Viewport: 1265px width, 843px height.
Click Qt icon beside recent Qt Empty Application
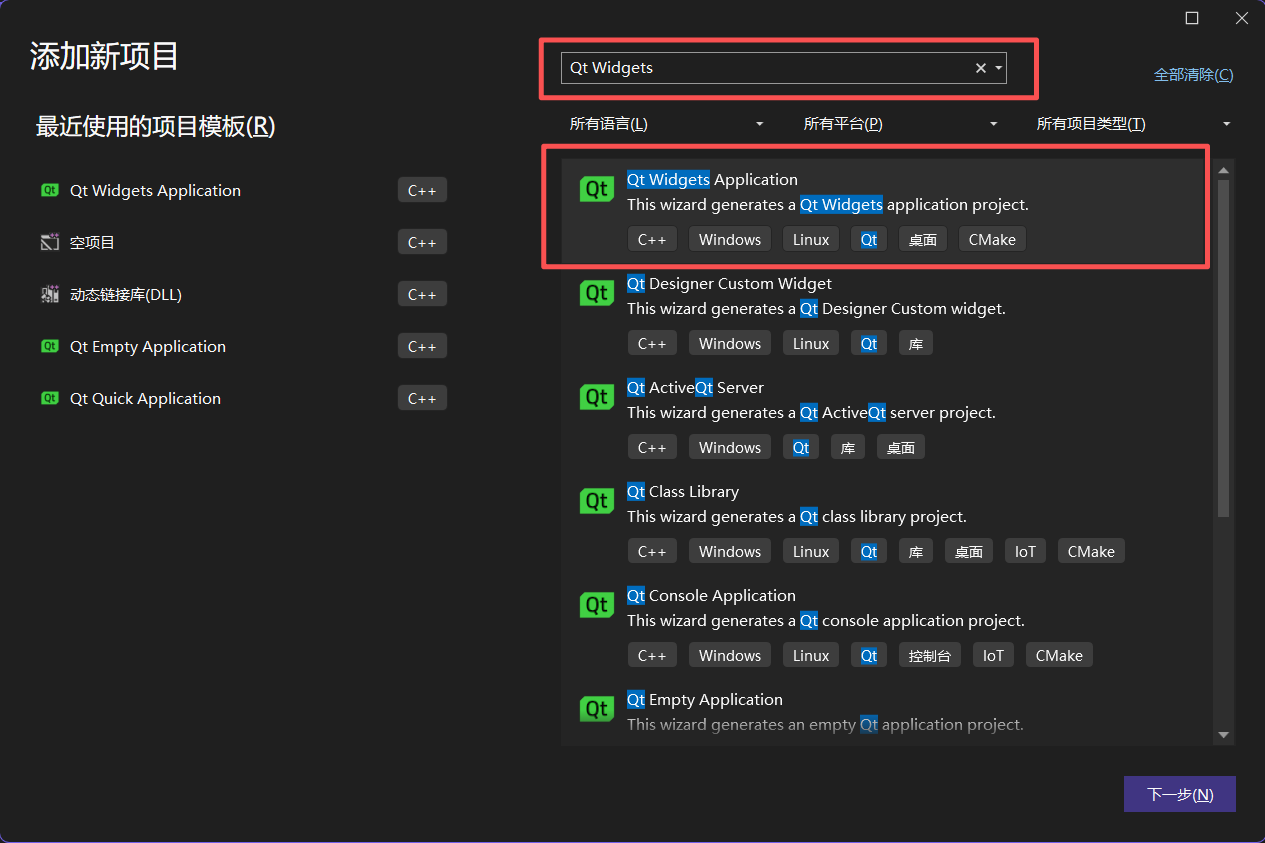(x=50, y=346)
